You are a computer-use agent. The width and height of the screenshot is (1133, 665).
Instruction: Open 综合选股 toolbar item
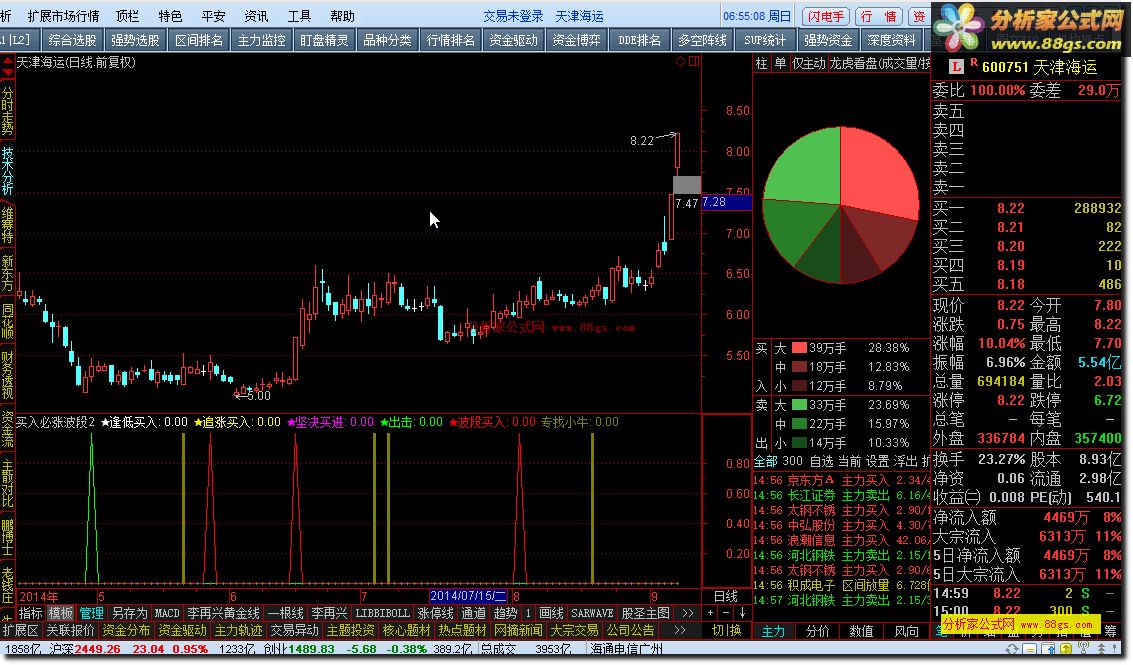point(72,40)
